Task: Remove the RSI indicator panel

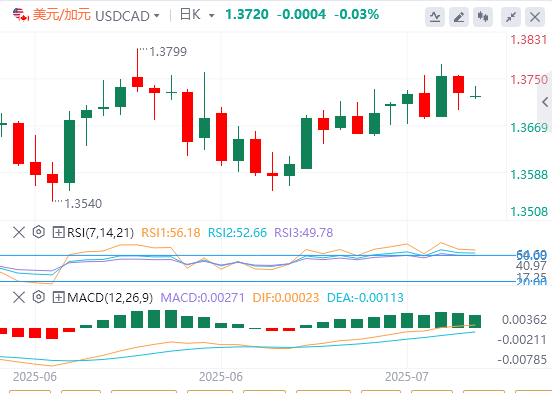Action: (19, 232)
